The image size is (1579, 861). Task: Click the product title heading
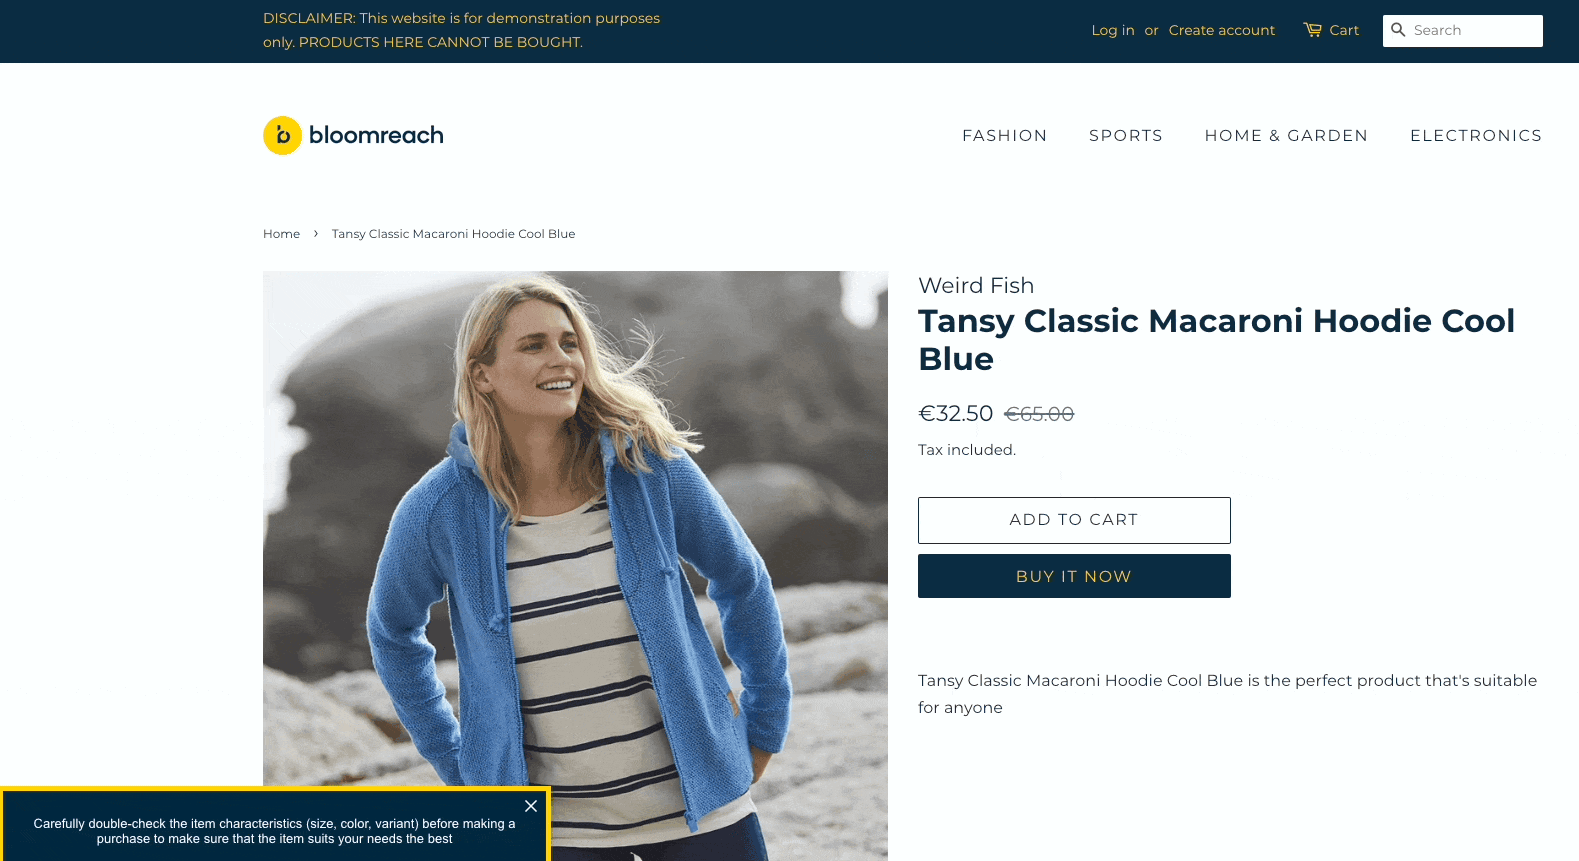coord(1216,340)
